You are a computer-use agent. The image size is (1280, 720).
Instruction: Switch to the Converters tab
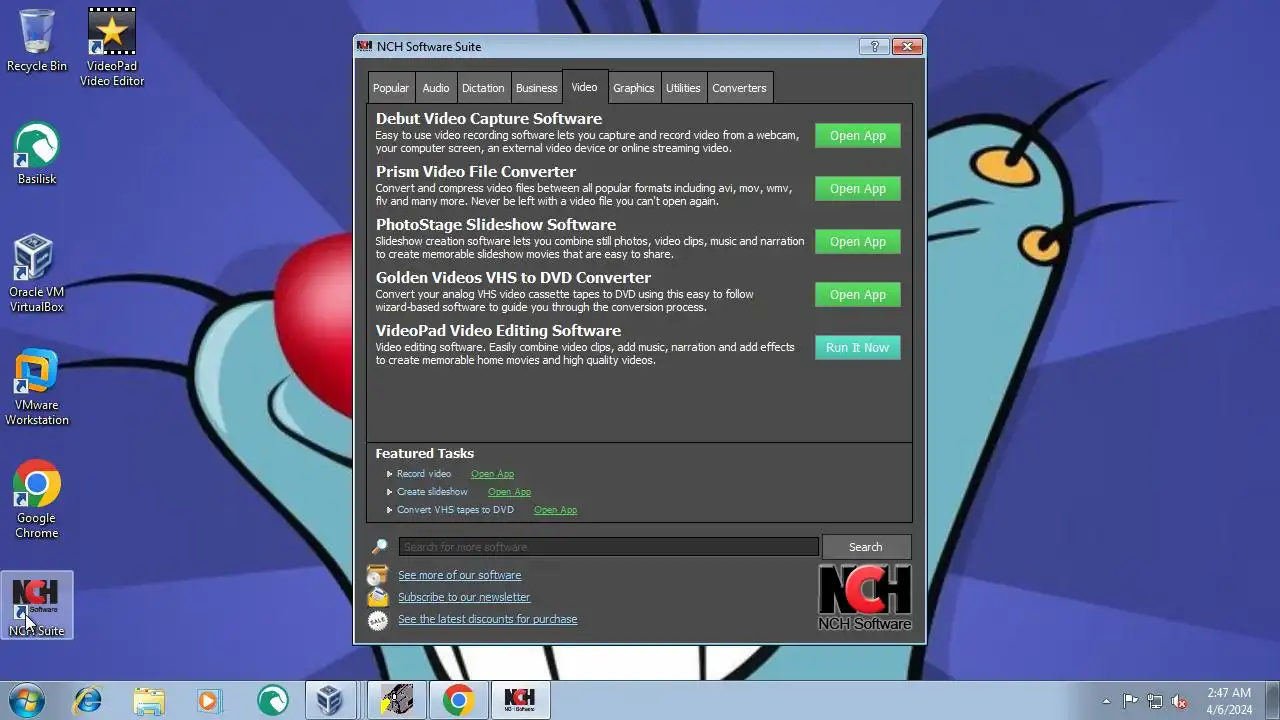click(x=739, y=88)
